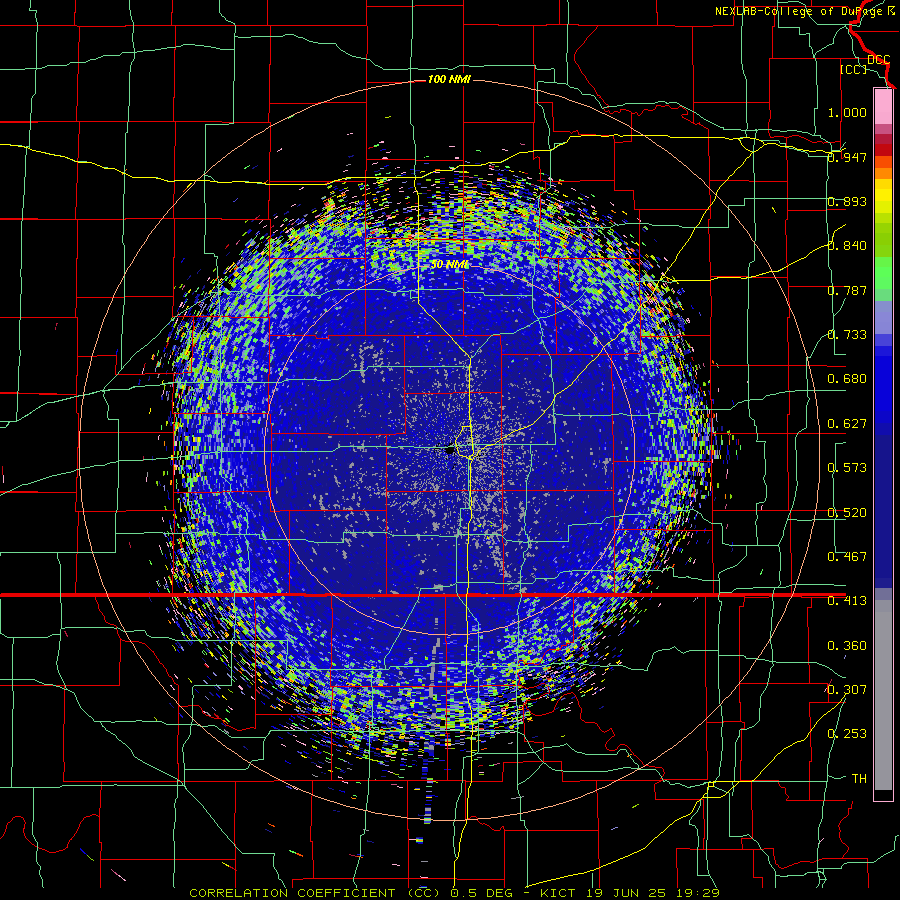
Task: Click the DCC label above the legend
Action: coord(879,59)
